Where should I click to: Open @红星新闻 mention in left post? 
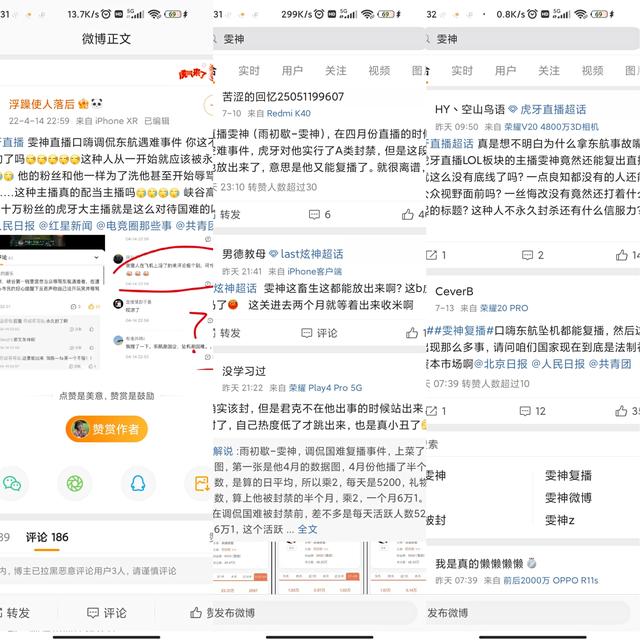(65, 225)
